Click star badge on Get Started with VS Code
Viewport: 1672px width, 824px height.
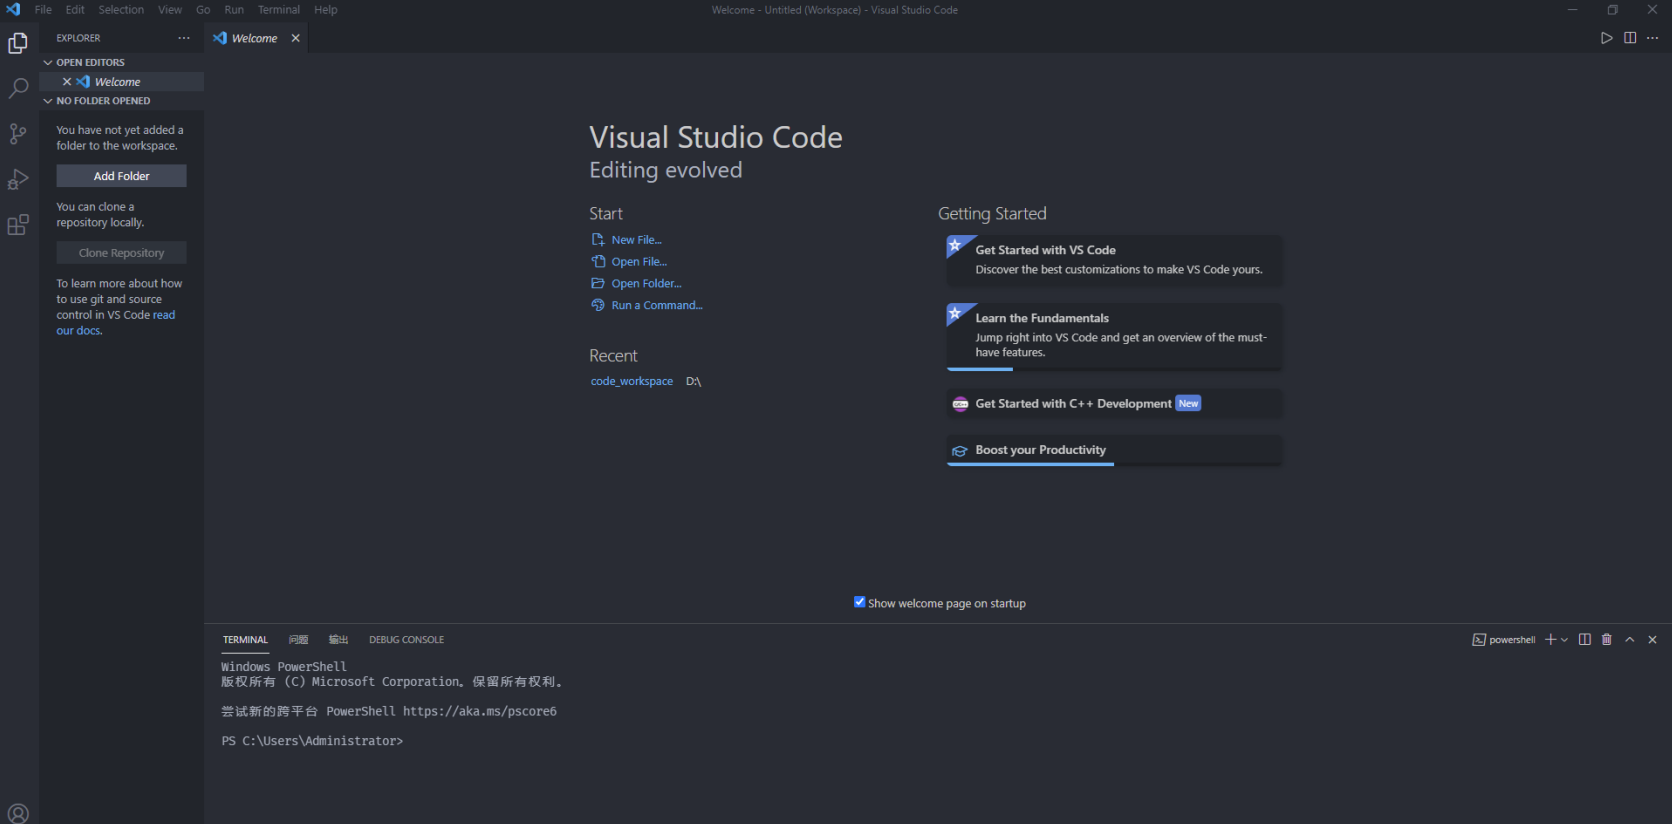955,245
